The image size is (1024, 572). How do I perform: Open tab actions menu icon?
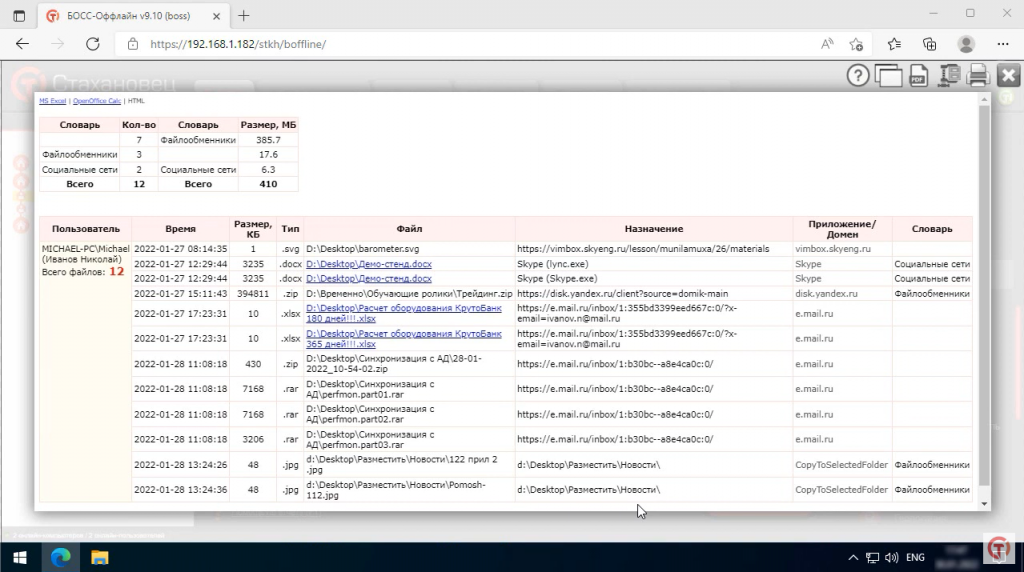click(x=19, y=16)
